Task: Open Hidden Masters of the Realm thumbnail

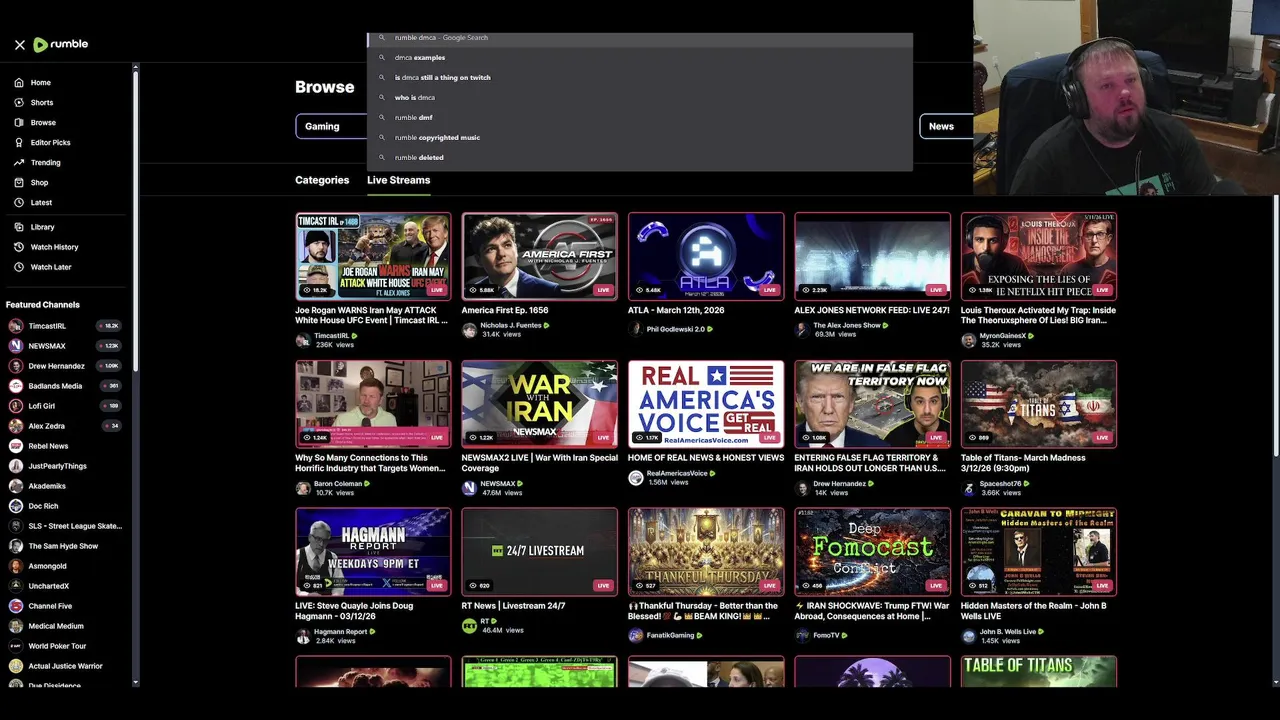Action: coord(1039,552)
